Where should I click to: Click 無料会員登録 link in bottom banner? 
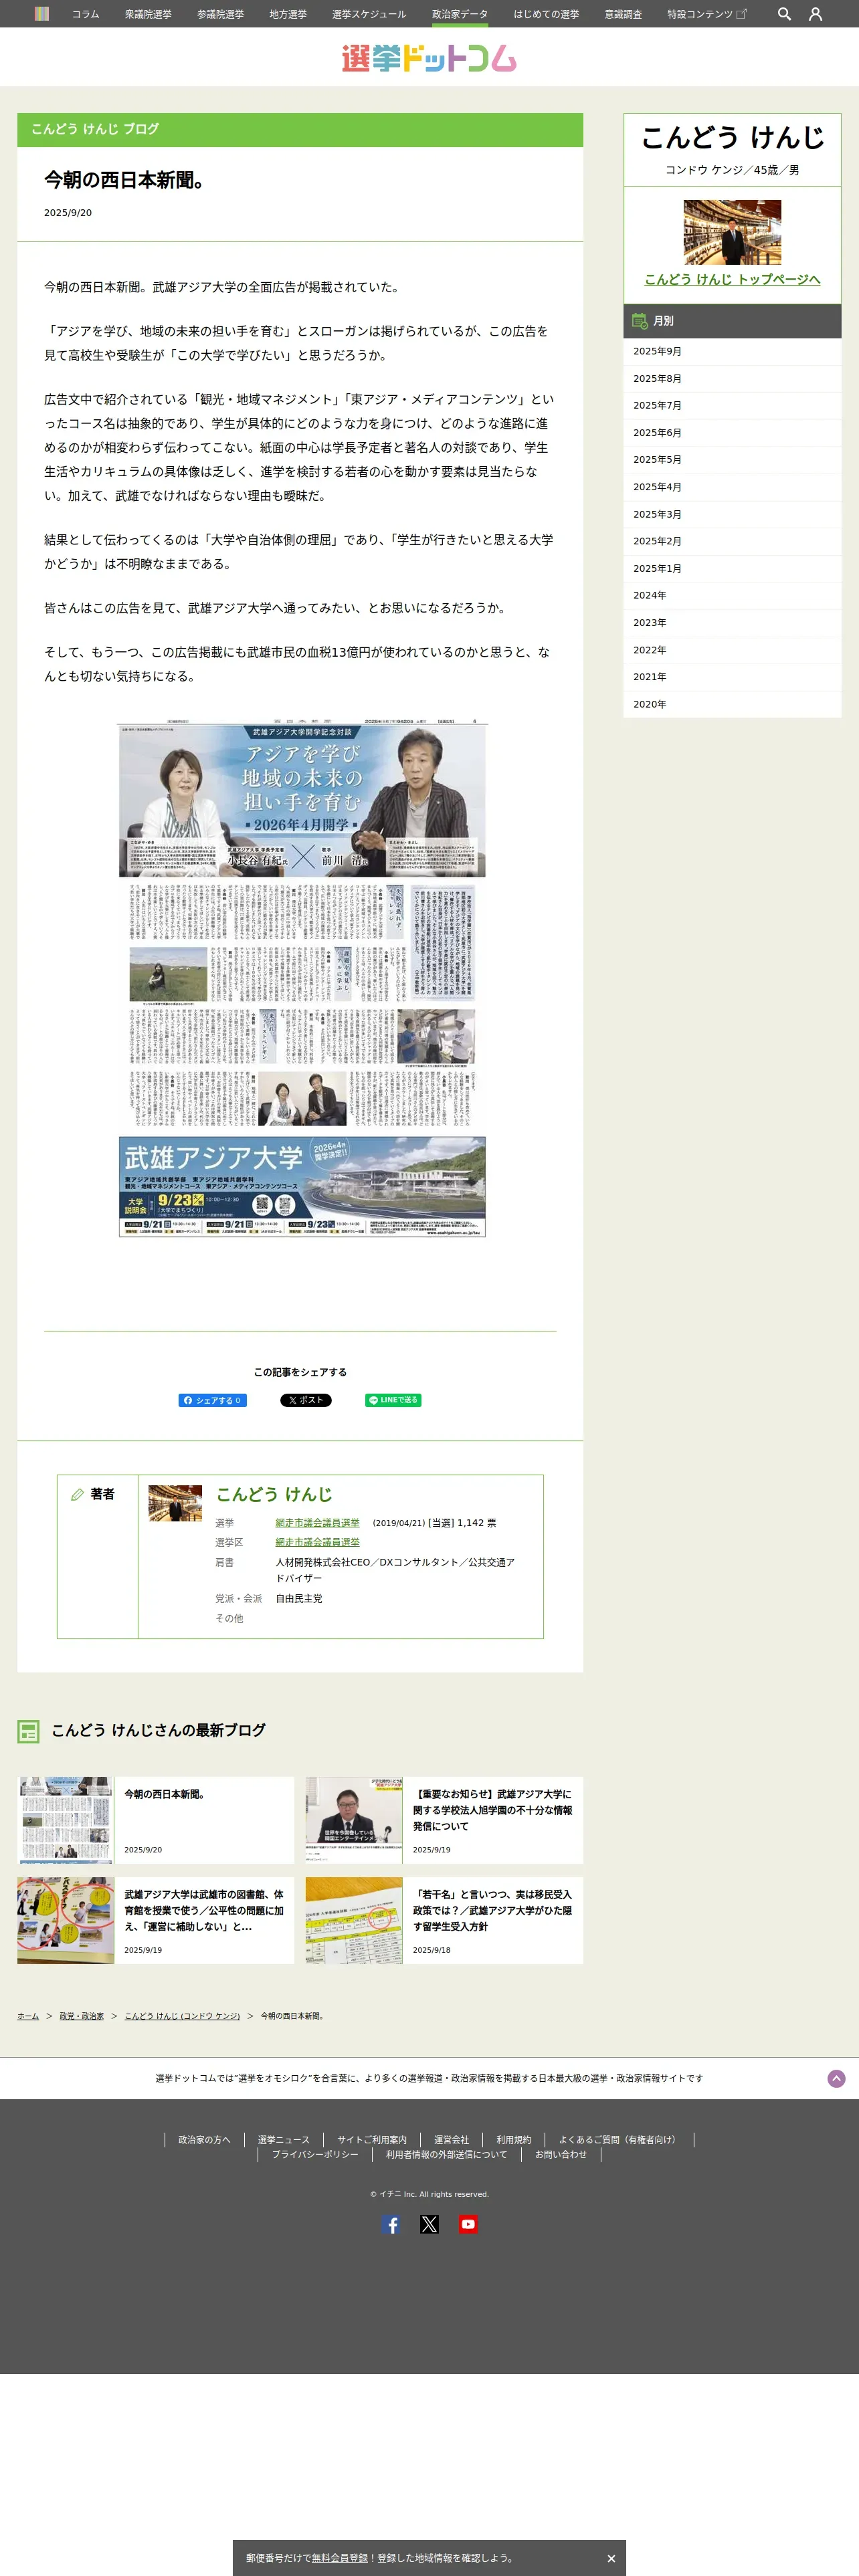pos(339,2558)
